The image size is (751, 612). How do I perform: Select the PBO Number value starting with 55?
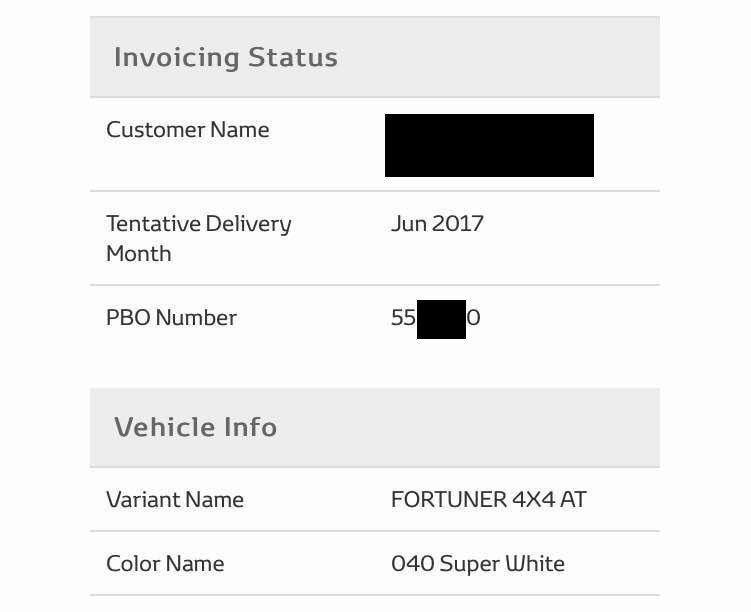pyautogui.click(x=435, y=318)
